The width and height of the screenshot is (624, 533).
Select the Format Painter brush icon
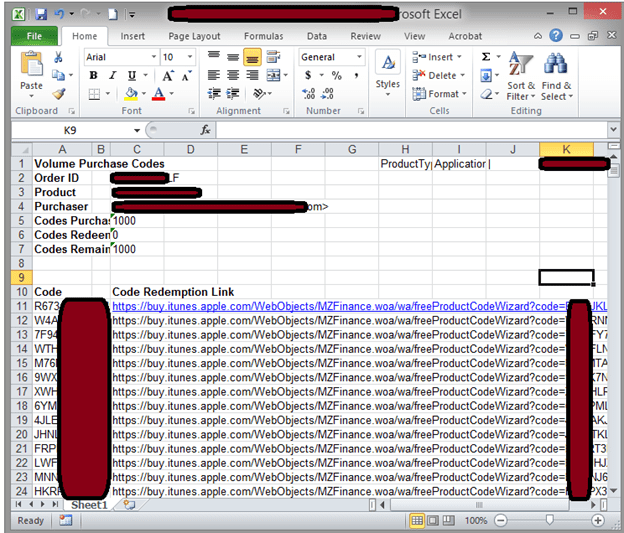pyautogui.click(x=59, y=94)
